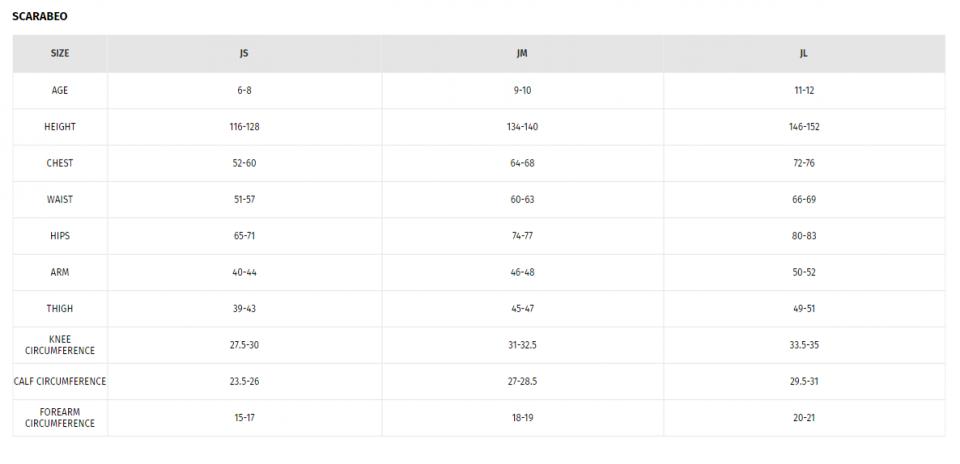Click the CALF CIRCUMFERENCE row label
Viewport: 960px width, 464px height.
(60, 381)
